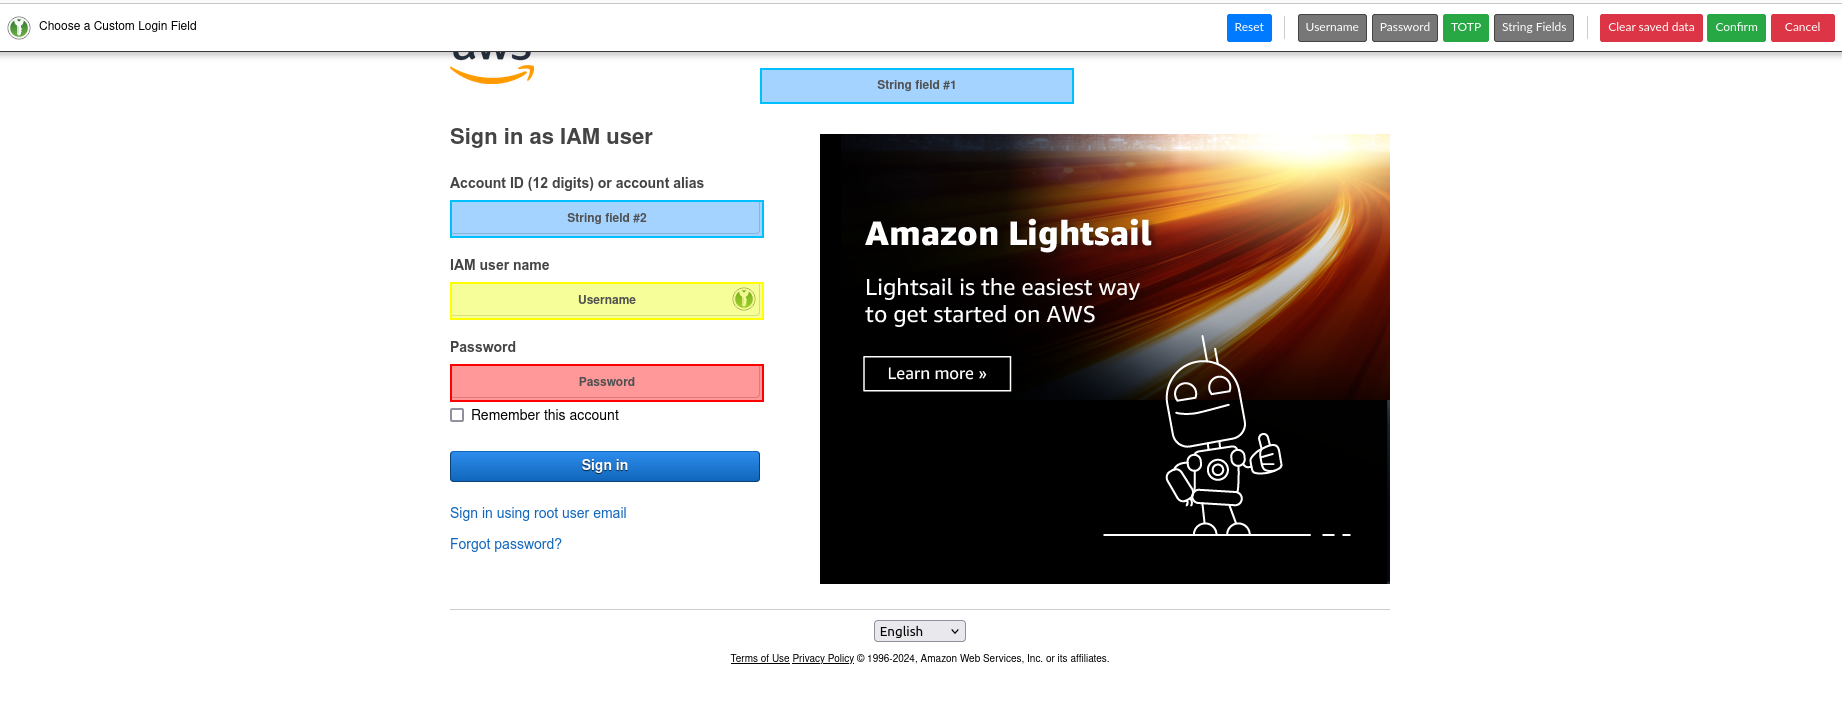Image resolution: width=1842 pixels, height=728 pixels.
Task: Select the Password field type button
Action: click(x=1404, y=28)
